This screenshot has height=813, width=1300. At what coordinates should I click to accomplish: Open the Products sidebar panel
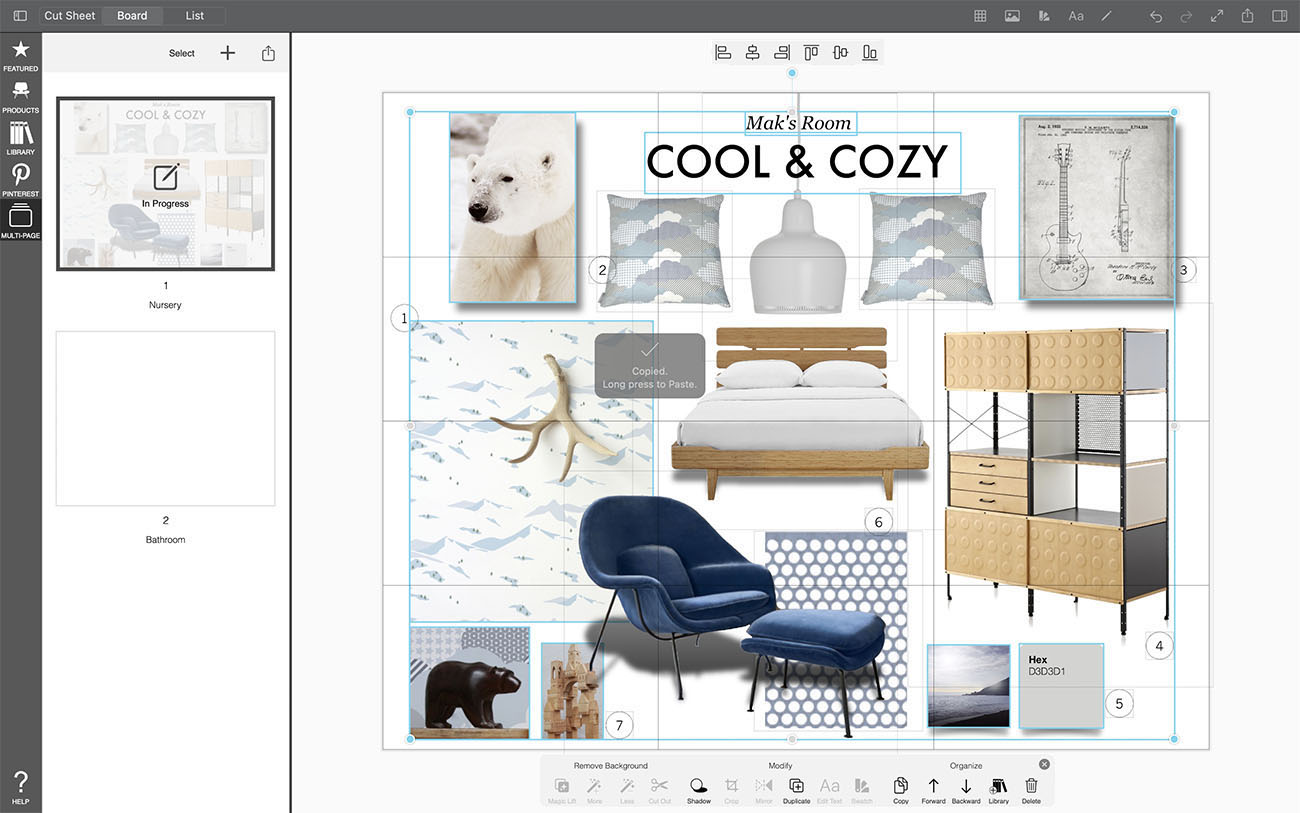click(20, 96)
